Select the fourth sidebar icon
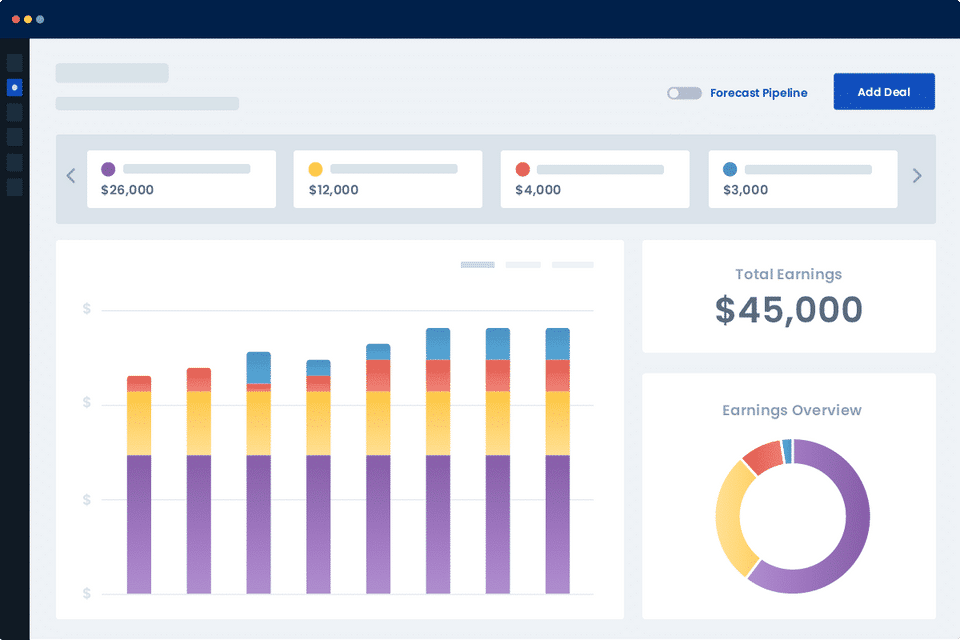The height and width of the screenshot is (640, 960). [15, 137]
